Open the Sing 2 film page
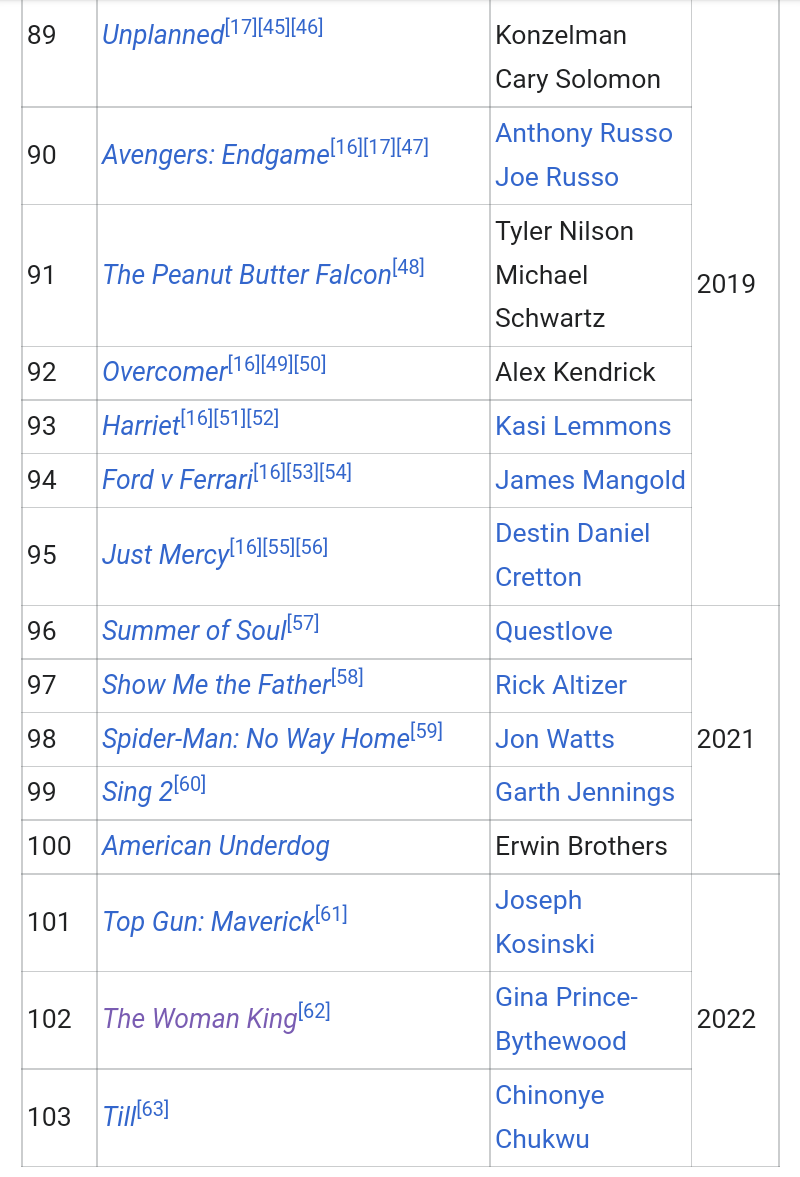Screen dimensions: 800x1177 [137, 794]
